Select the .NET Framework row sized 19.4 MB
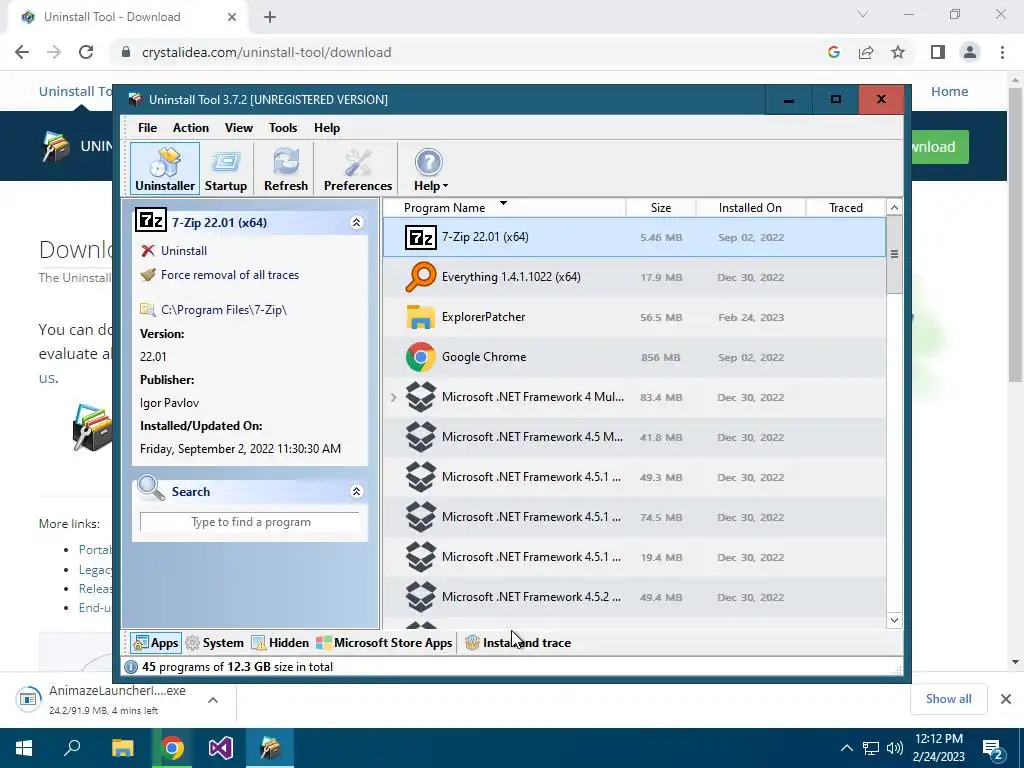Screen dimensions: 1024x768 point(634,557)
